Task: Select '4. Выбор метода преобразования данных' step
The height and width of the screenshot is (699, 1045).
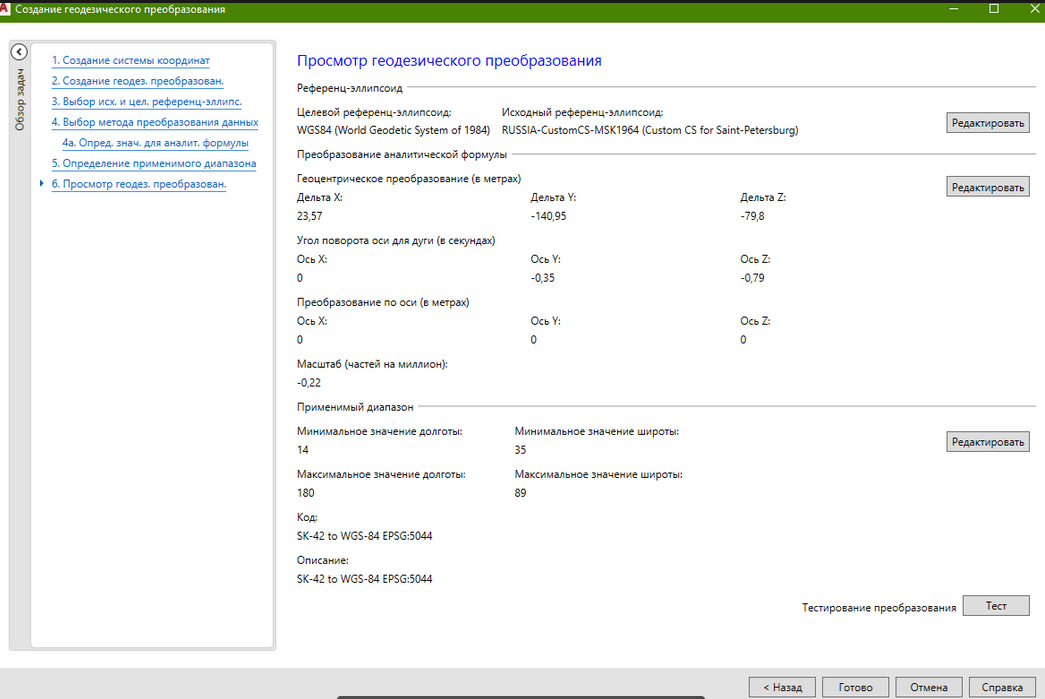Action: 154,122
